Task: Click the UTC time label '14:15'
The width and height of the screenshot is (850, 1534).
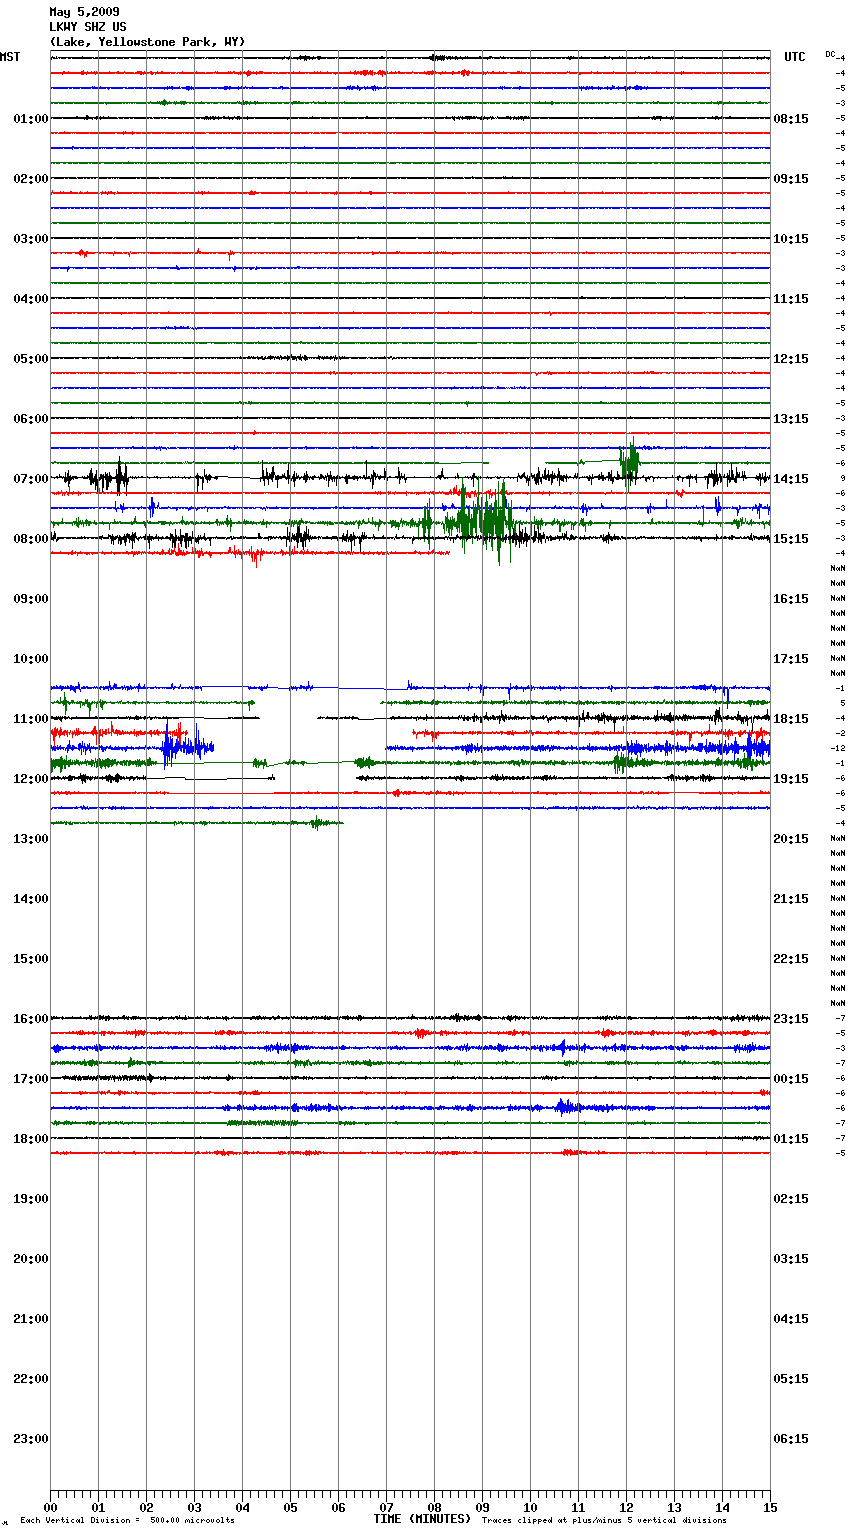Action: (791, 479)
